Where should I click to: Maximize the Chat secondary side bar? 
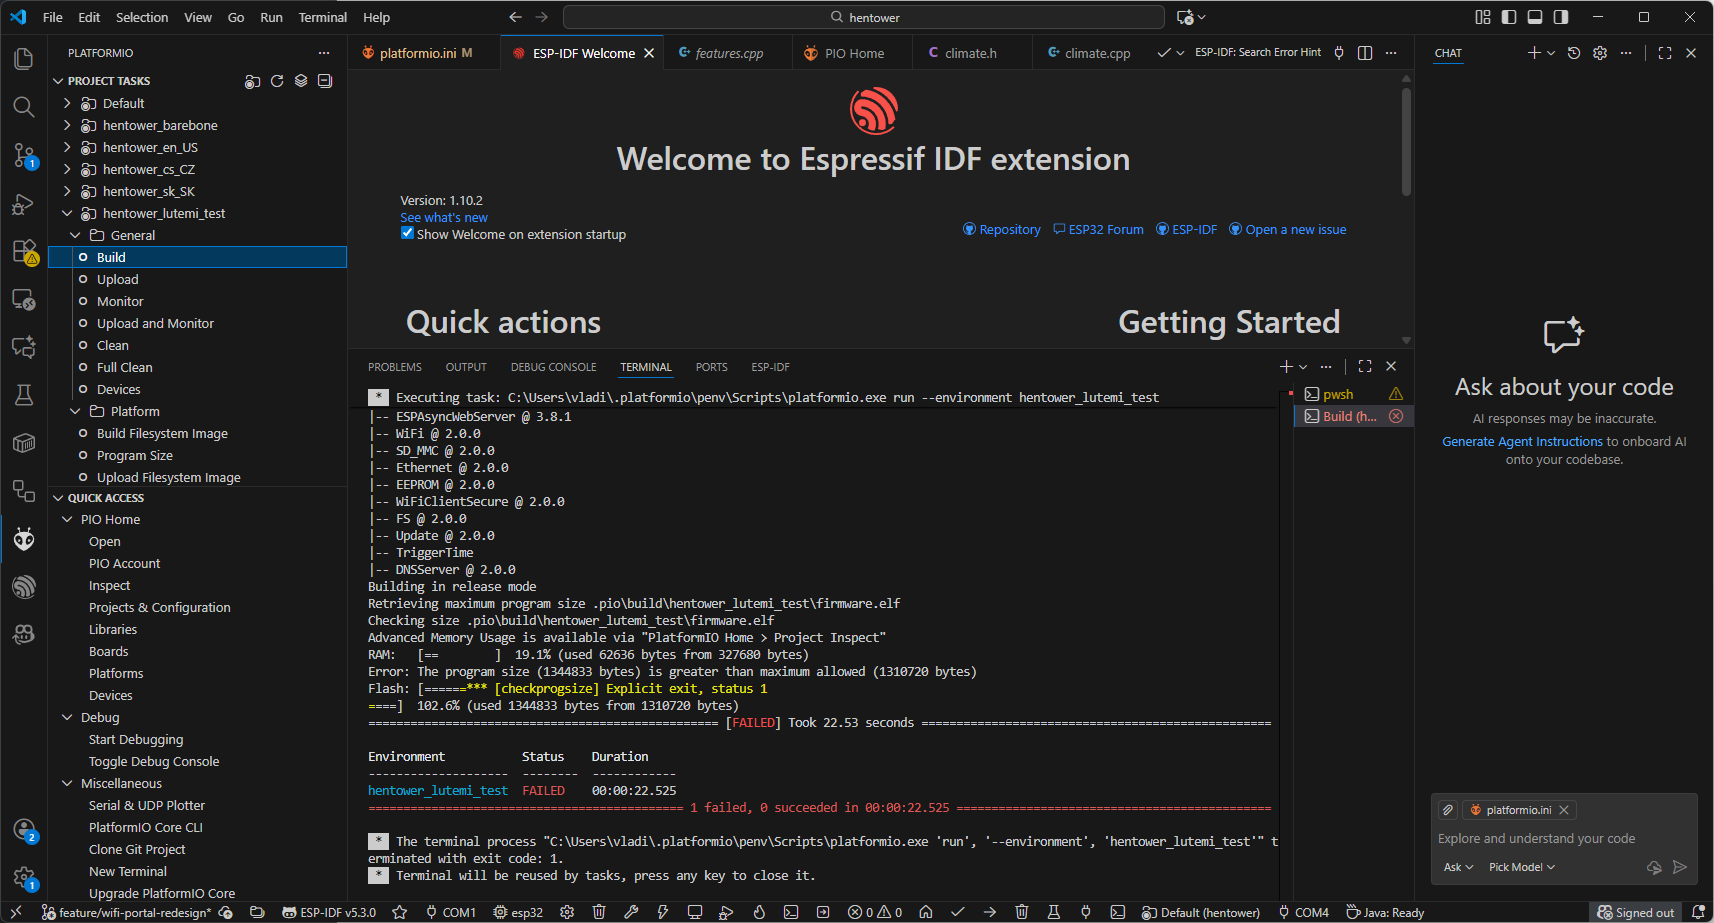[1665, 53]
